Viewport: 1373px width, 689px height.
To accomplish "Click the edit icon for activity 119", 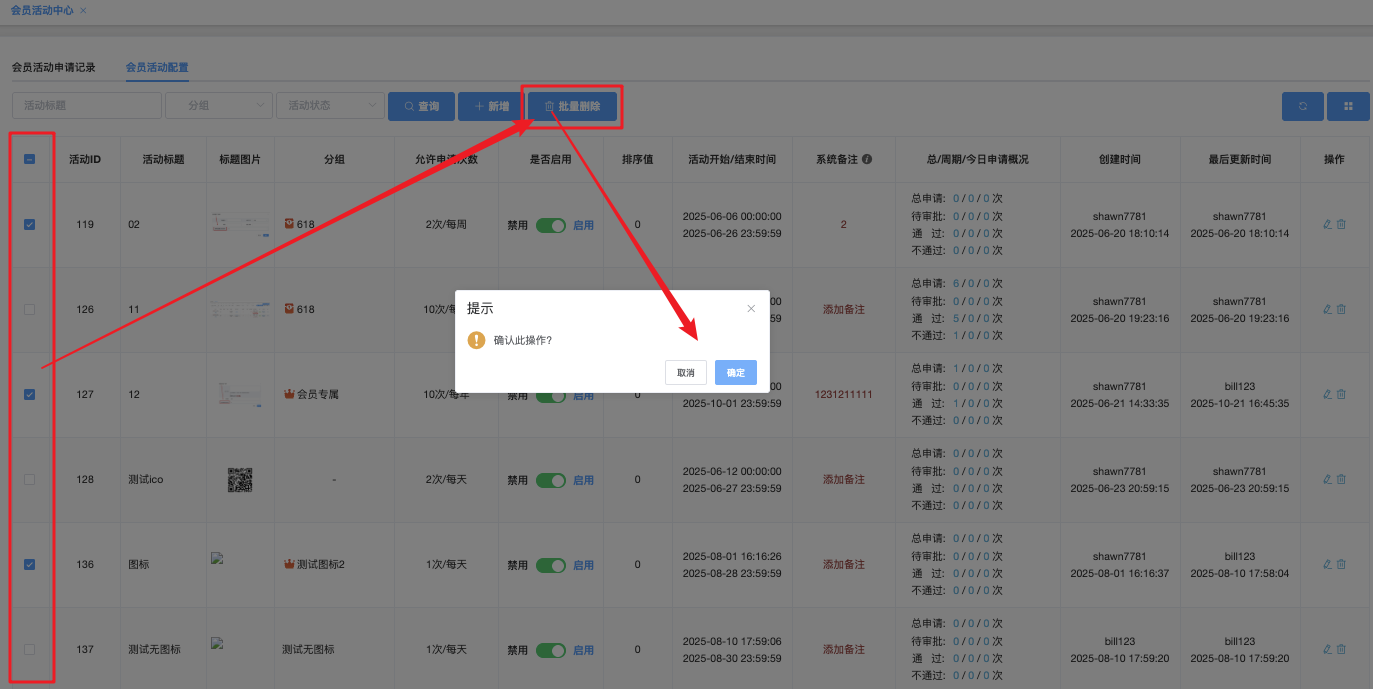I will point(1327,224).
